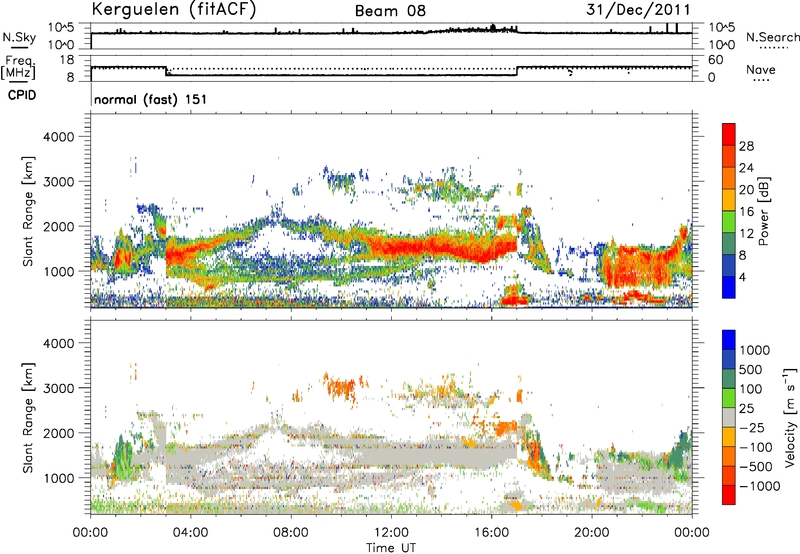Click the '16:00' time axis tick label
The image size is (800, 554).
(x=491, y=533)
